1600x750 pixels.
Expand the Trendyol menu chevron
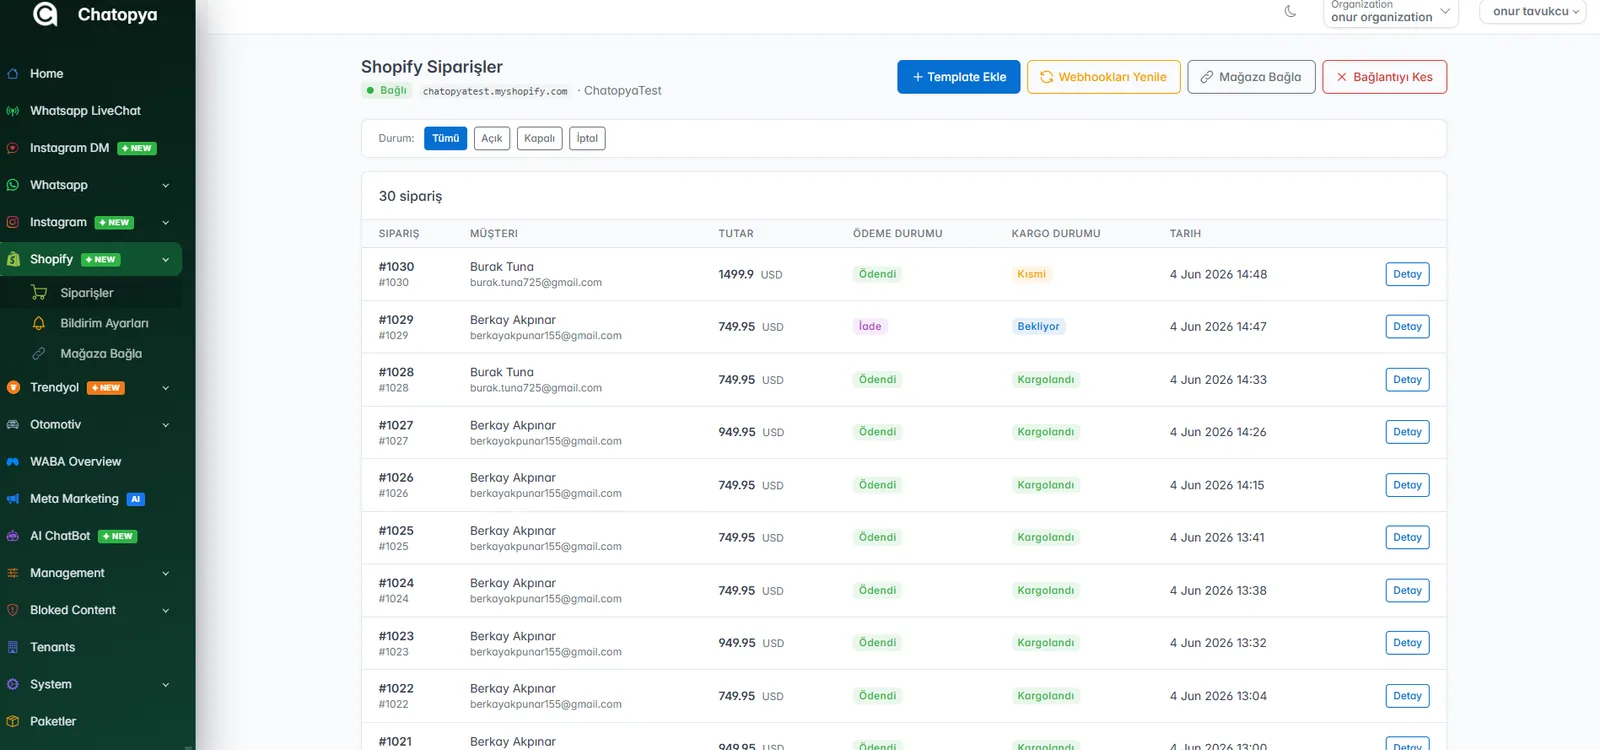point(166,388)
